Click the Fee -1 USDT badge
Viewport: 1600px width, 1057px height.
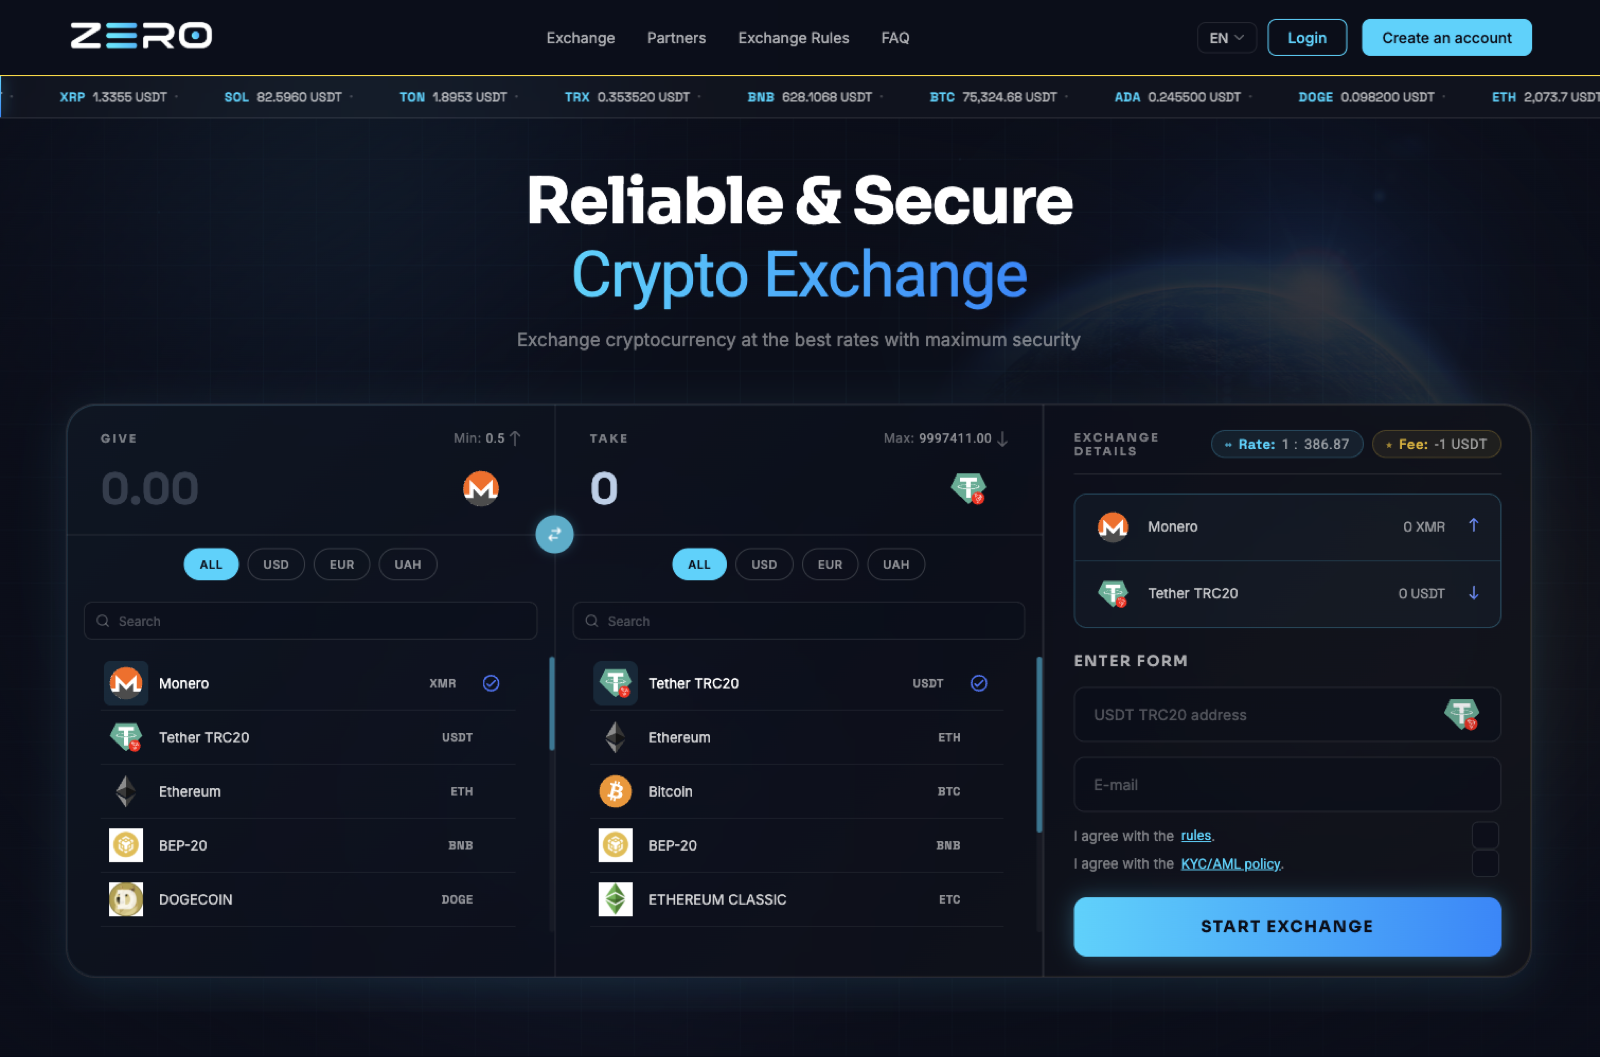[1436, 444]
